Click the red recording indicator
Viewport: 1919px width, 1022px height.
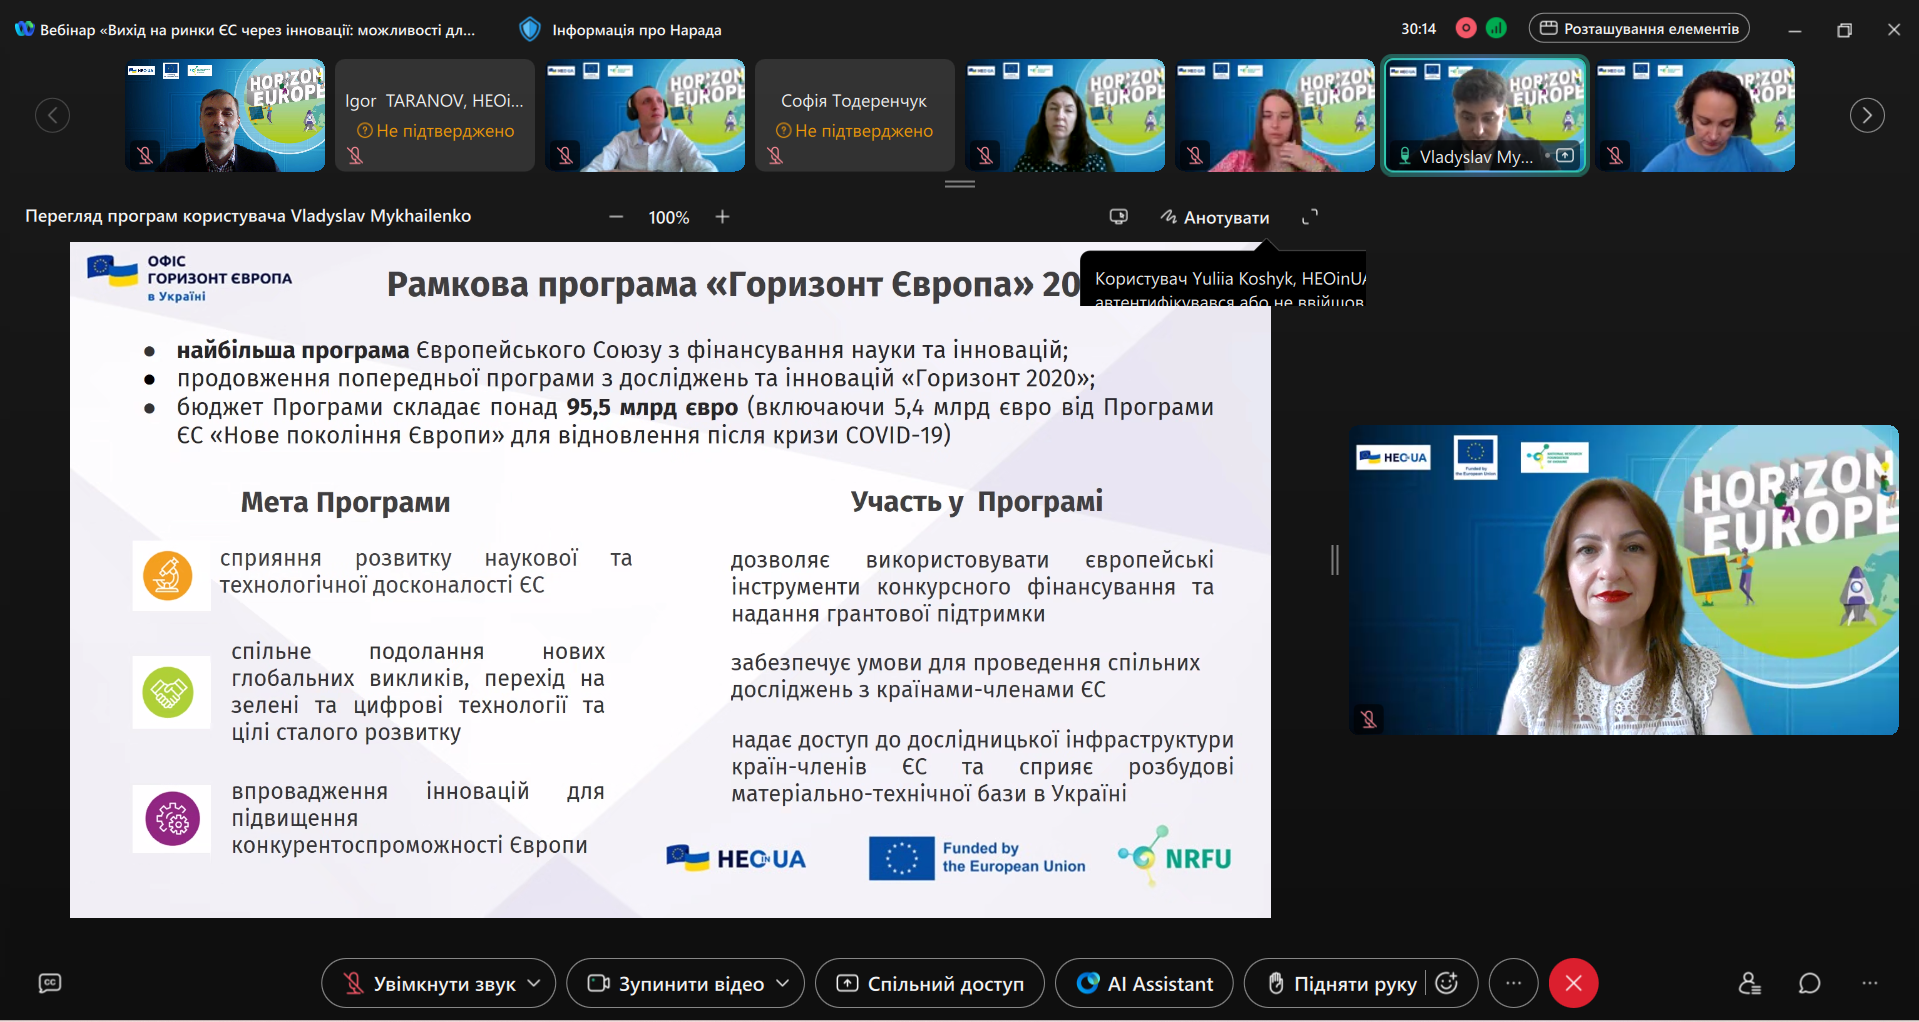tap(1466, 28)
